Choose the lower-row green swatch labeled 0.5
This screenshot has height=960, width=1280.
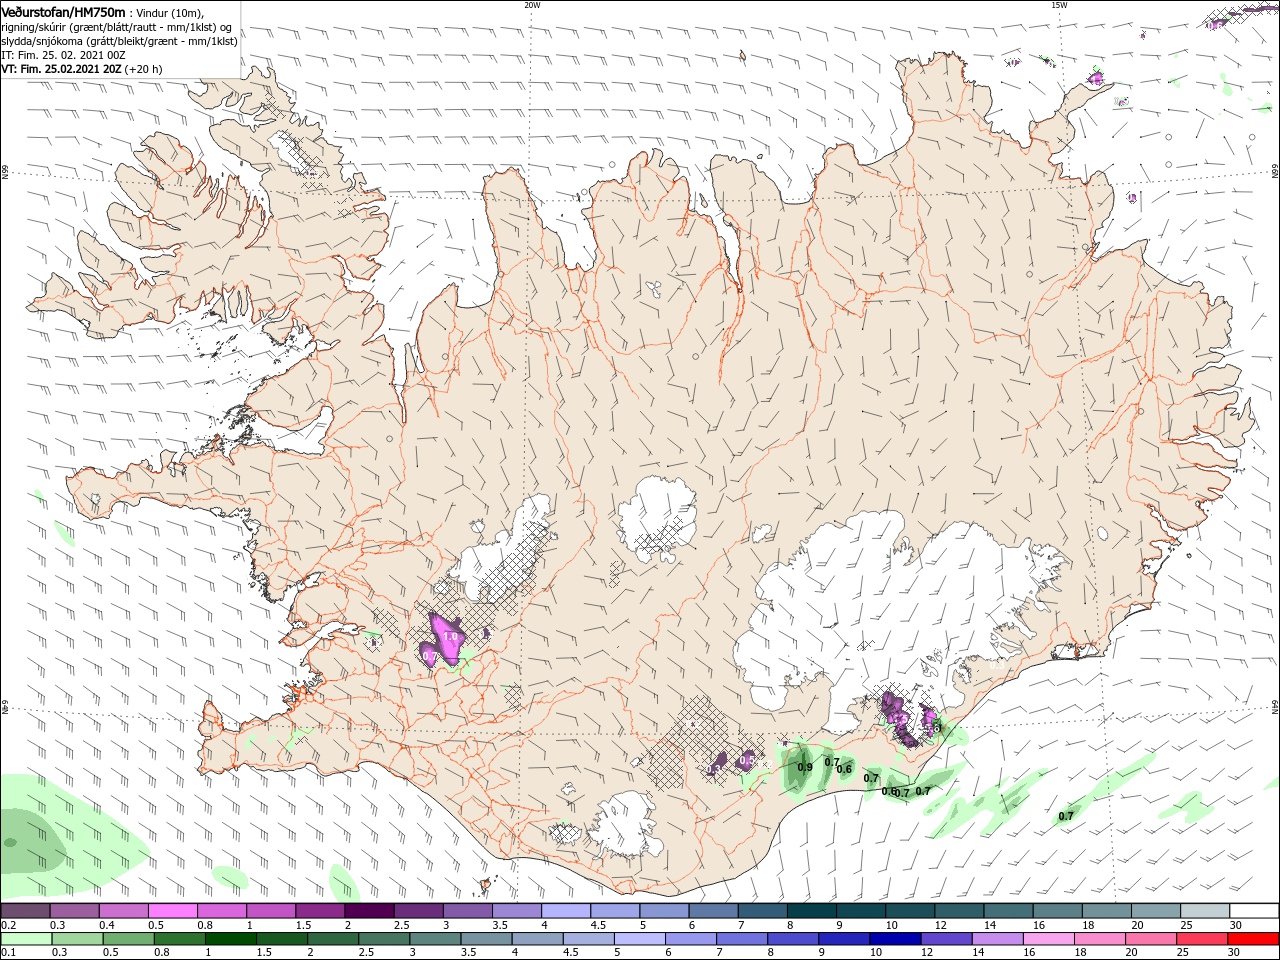128,939
